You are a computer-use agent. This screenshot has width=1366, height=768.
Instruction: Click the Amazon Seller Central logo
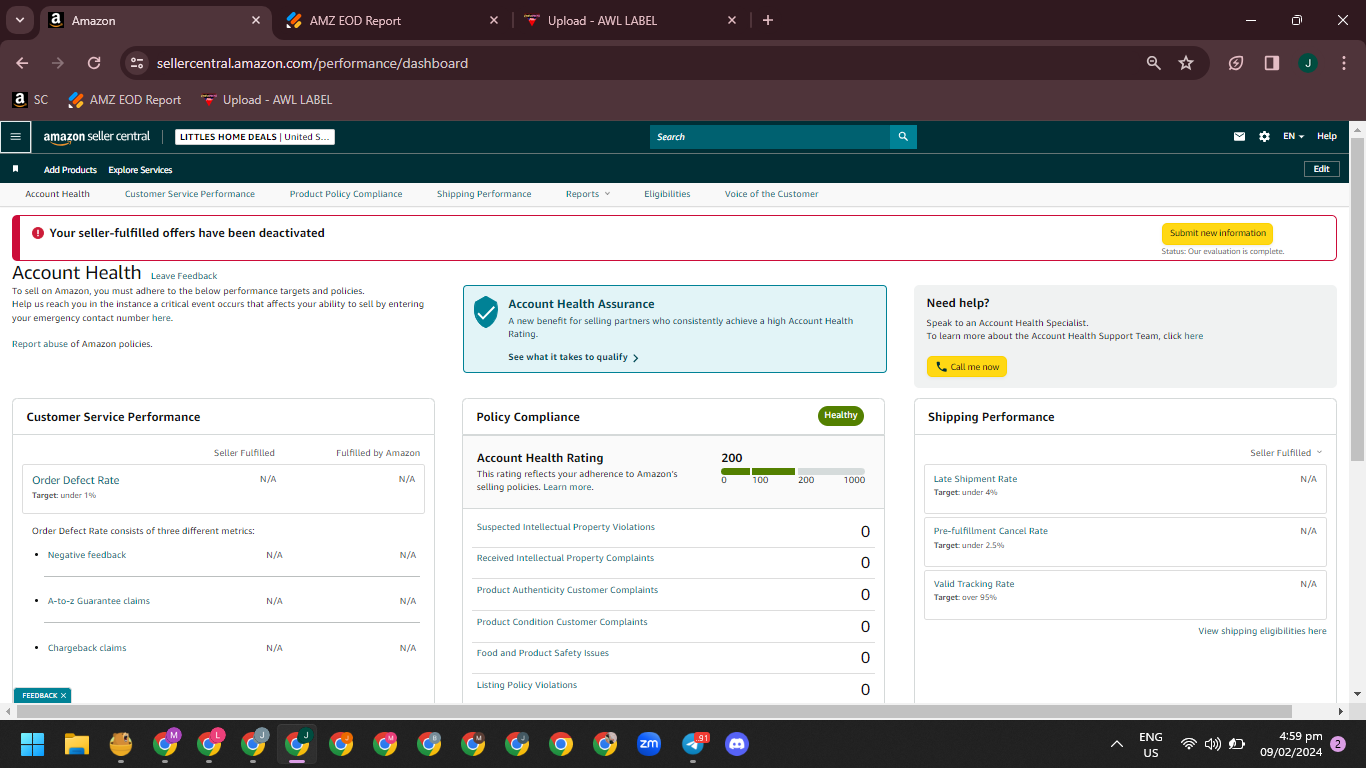97,136
